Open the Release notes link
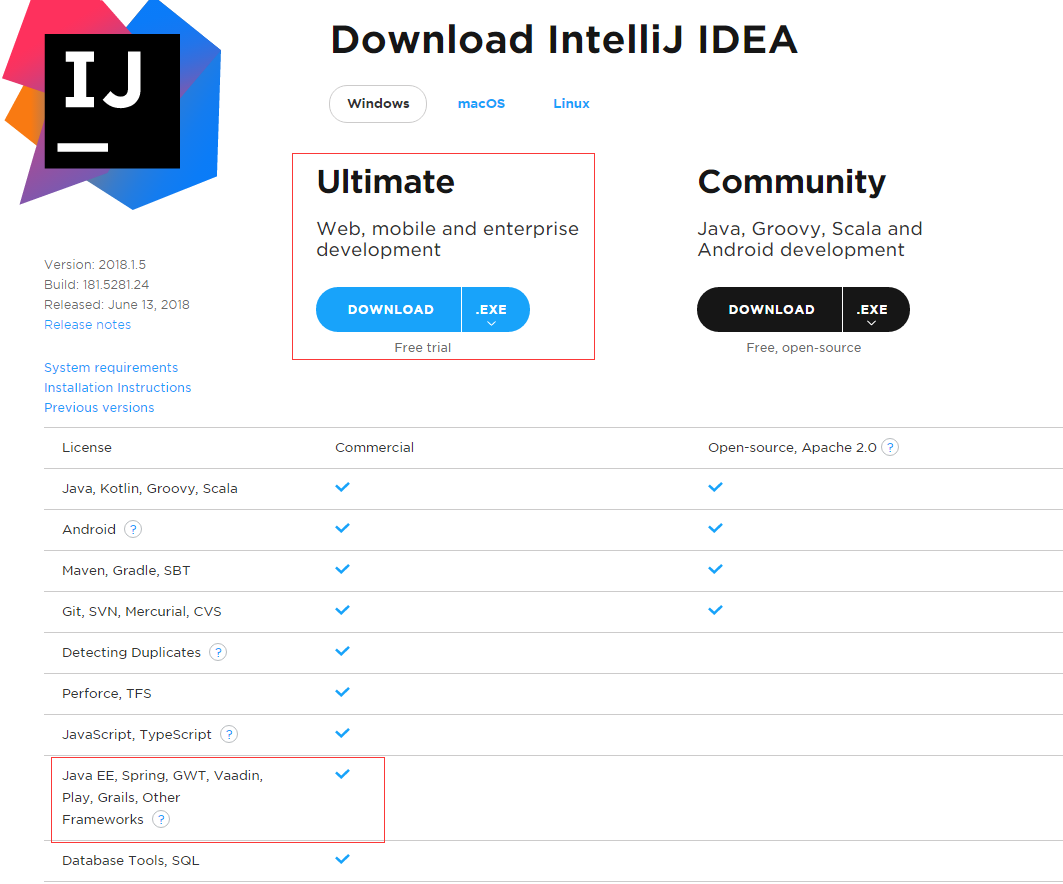 87,325
